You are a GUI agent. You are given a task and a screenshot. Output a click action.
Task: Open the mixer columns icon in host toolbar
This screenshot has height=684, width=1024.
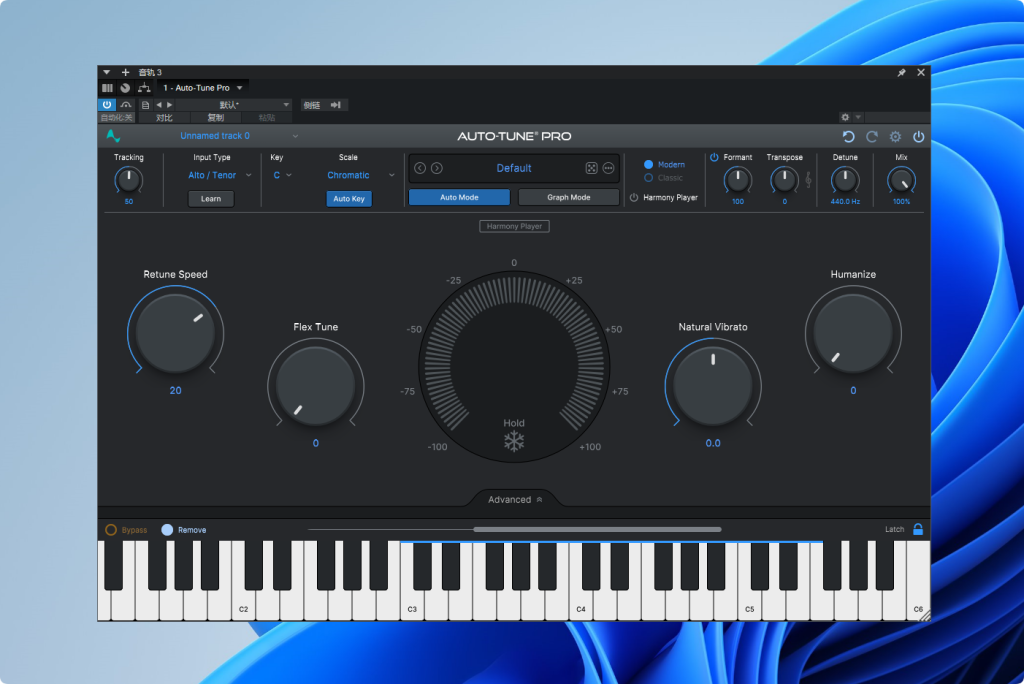(107, 88)
